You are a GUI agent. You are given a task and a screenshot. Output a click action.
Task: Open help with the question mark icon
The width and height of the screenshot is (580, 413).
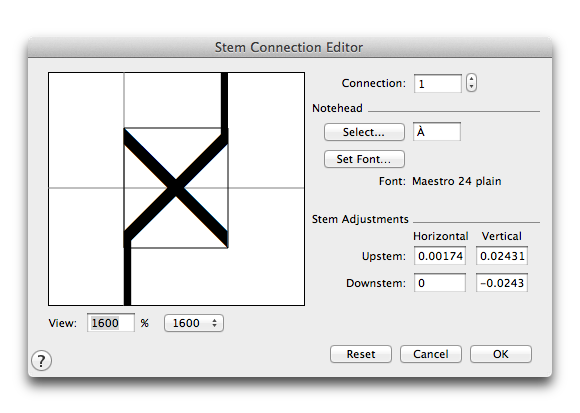[x=41, y=360]
